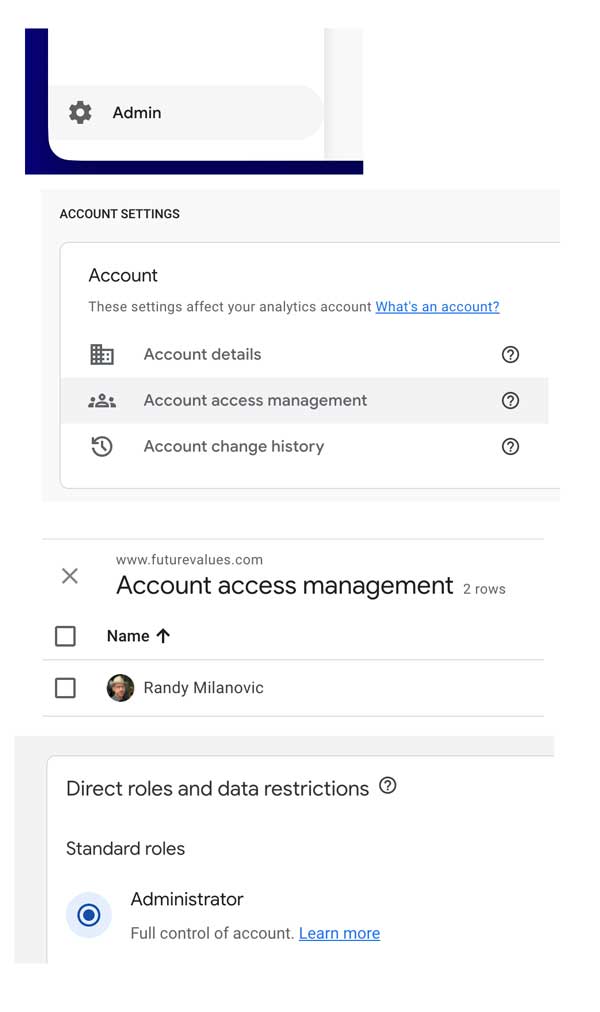The width and height of the screenshot is (600, 1012).
Task: Click Randy Milanovic's profile avatar
Action: (x=120, y=688)
